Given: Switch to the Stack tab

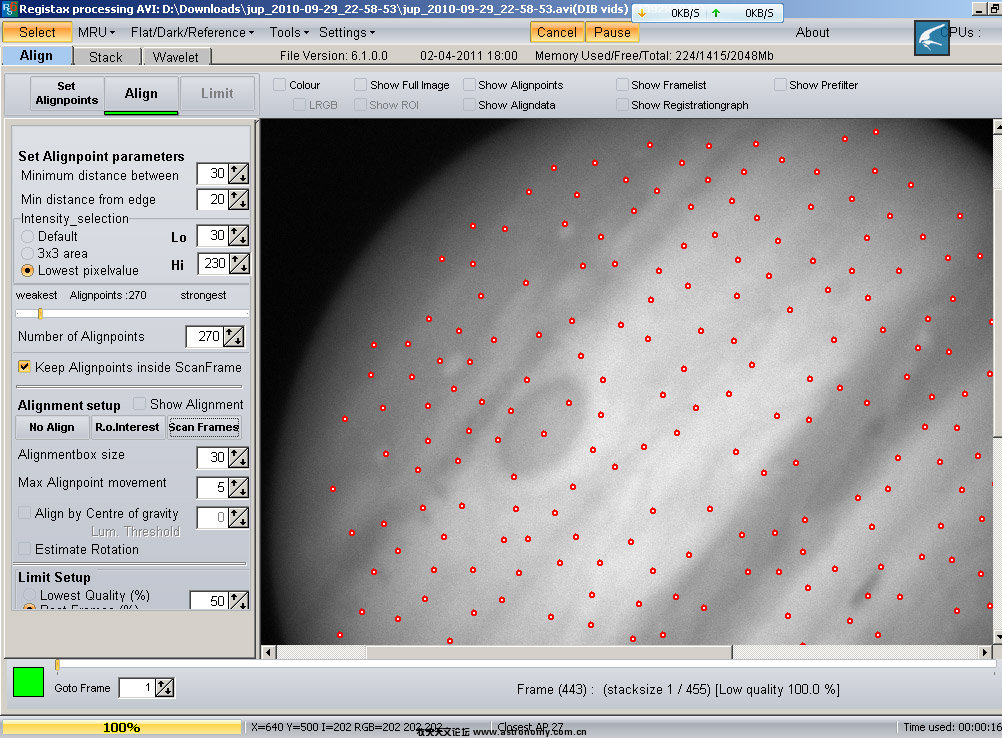Looking at the screenshot, I should (106, 57).
